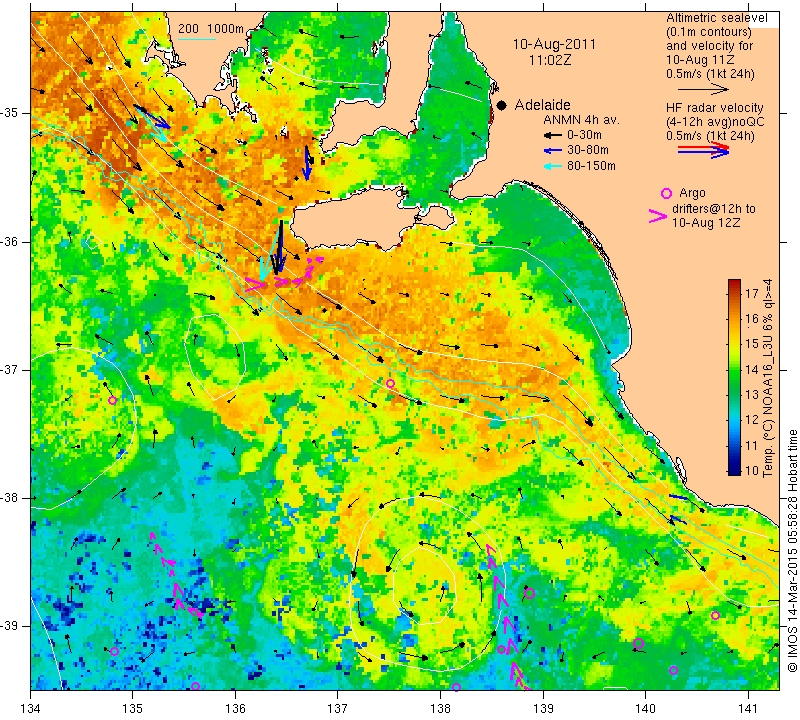Image resolution: width=800 pixels, height=720 pixels.
Task: Click the blue 30-80m legend arrow
Action: tap(553, 151)
